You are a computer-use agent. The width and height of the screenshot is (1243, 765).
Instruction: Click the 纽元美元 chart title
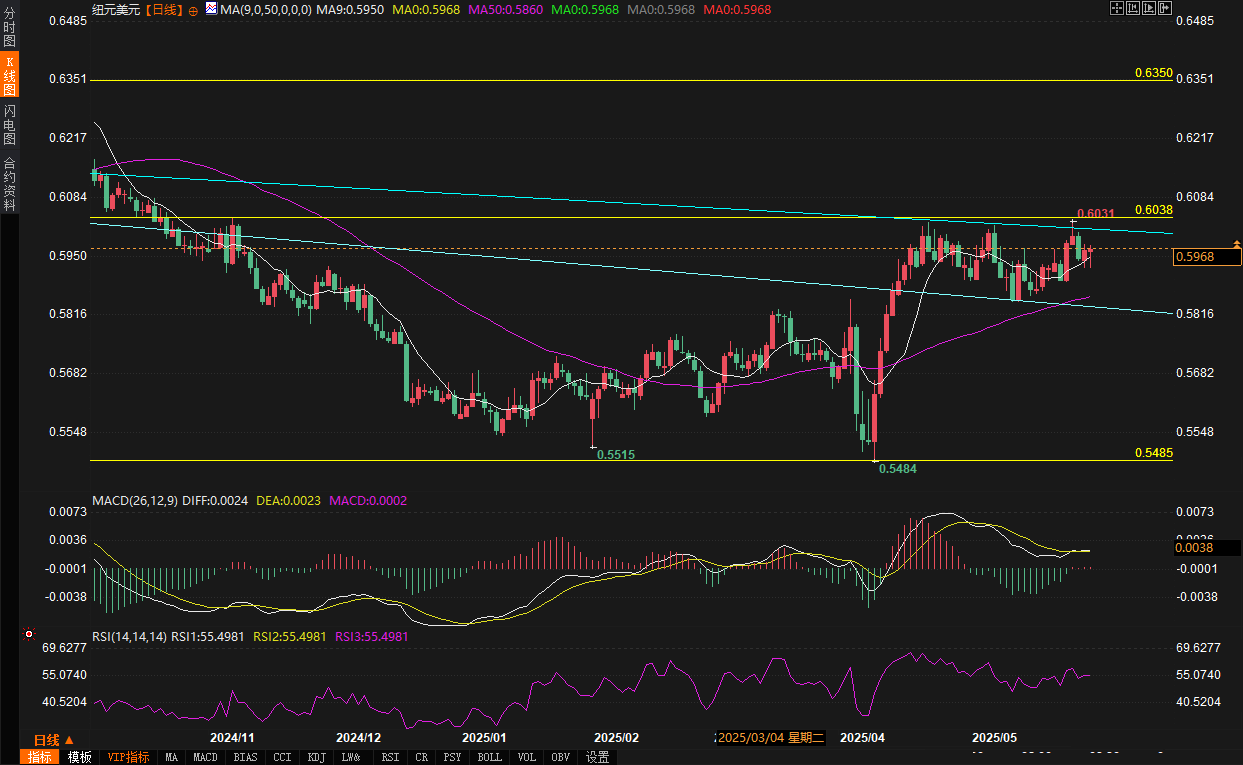pos(115,9)
